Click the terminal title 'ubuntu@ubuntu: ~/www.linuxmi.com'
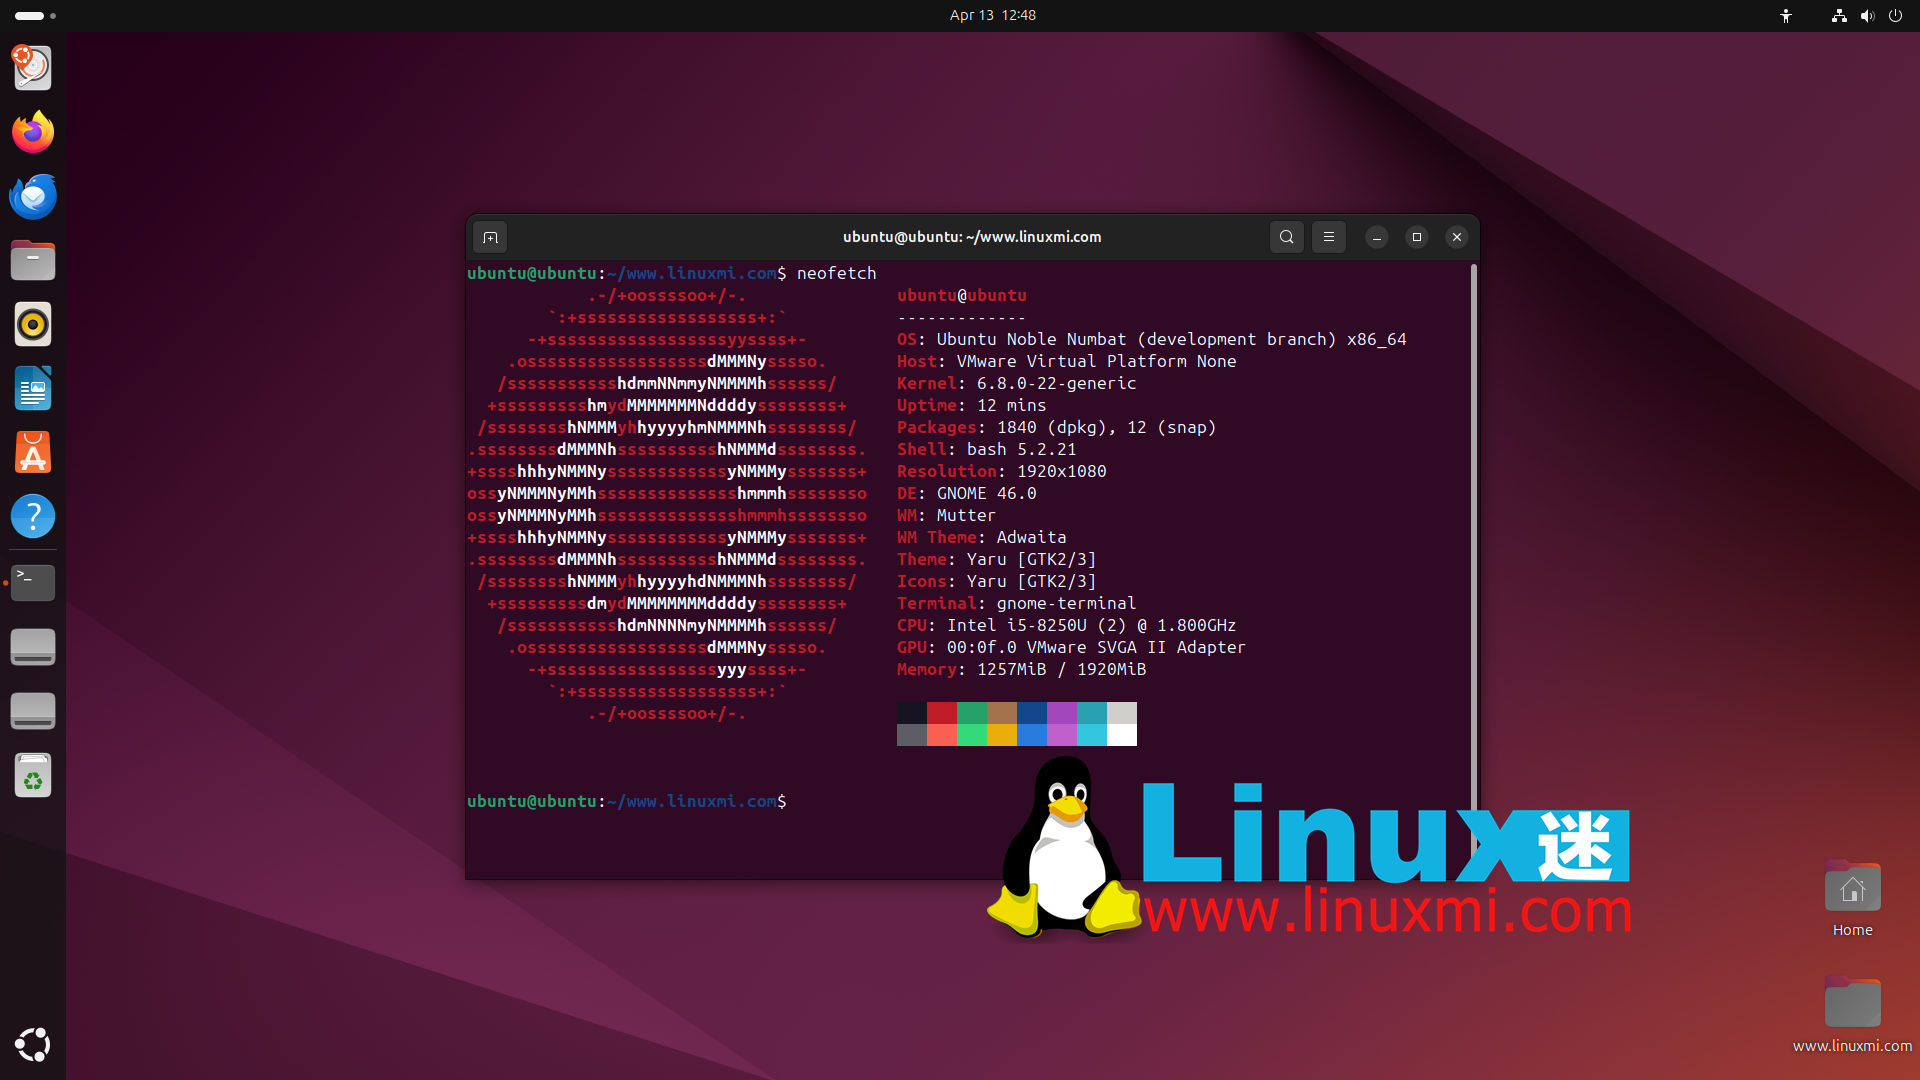 click(x=972, y=237)
